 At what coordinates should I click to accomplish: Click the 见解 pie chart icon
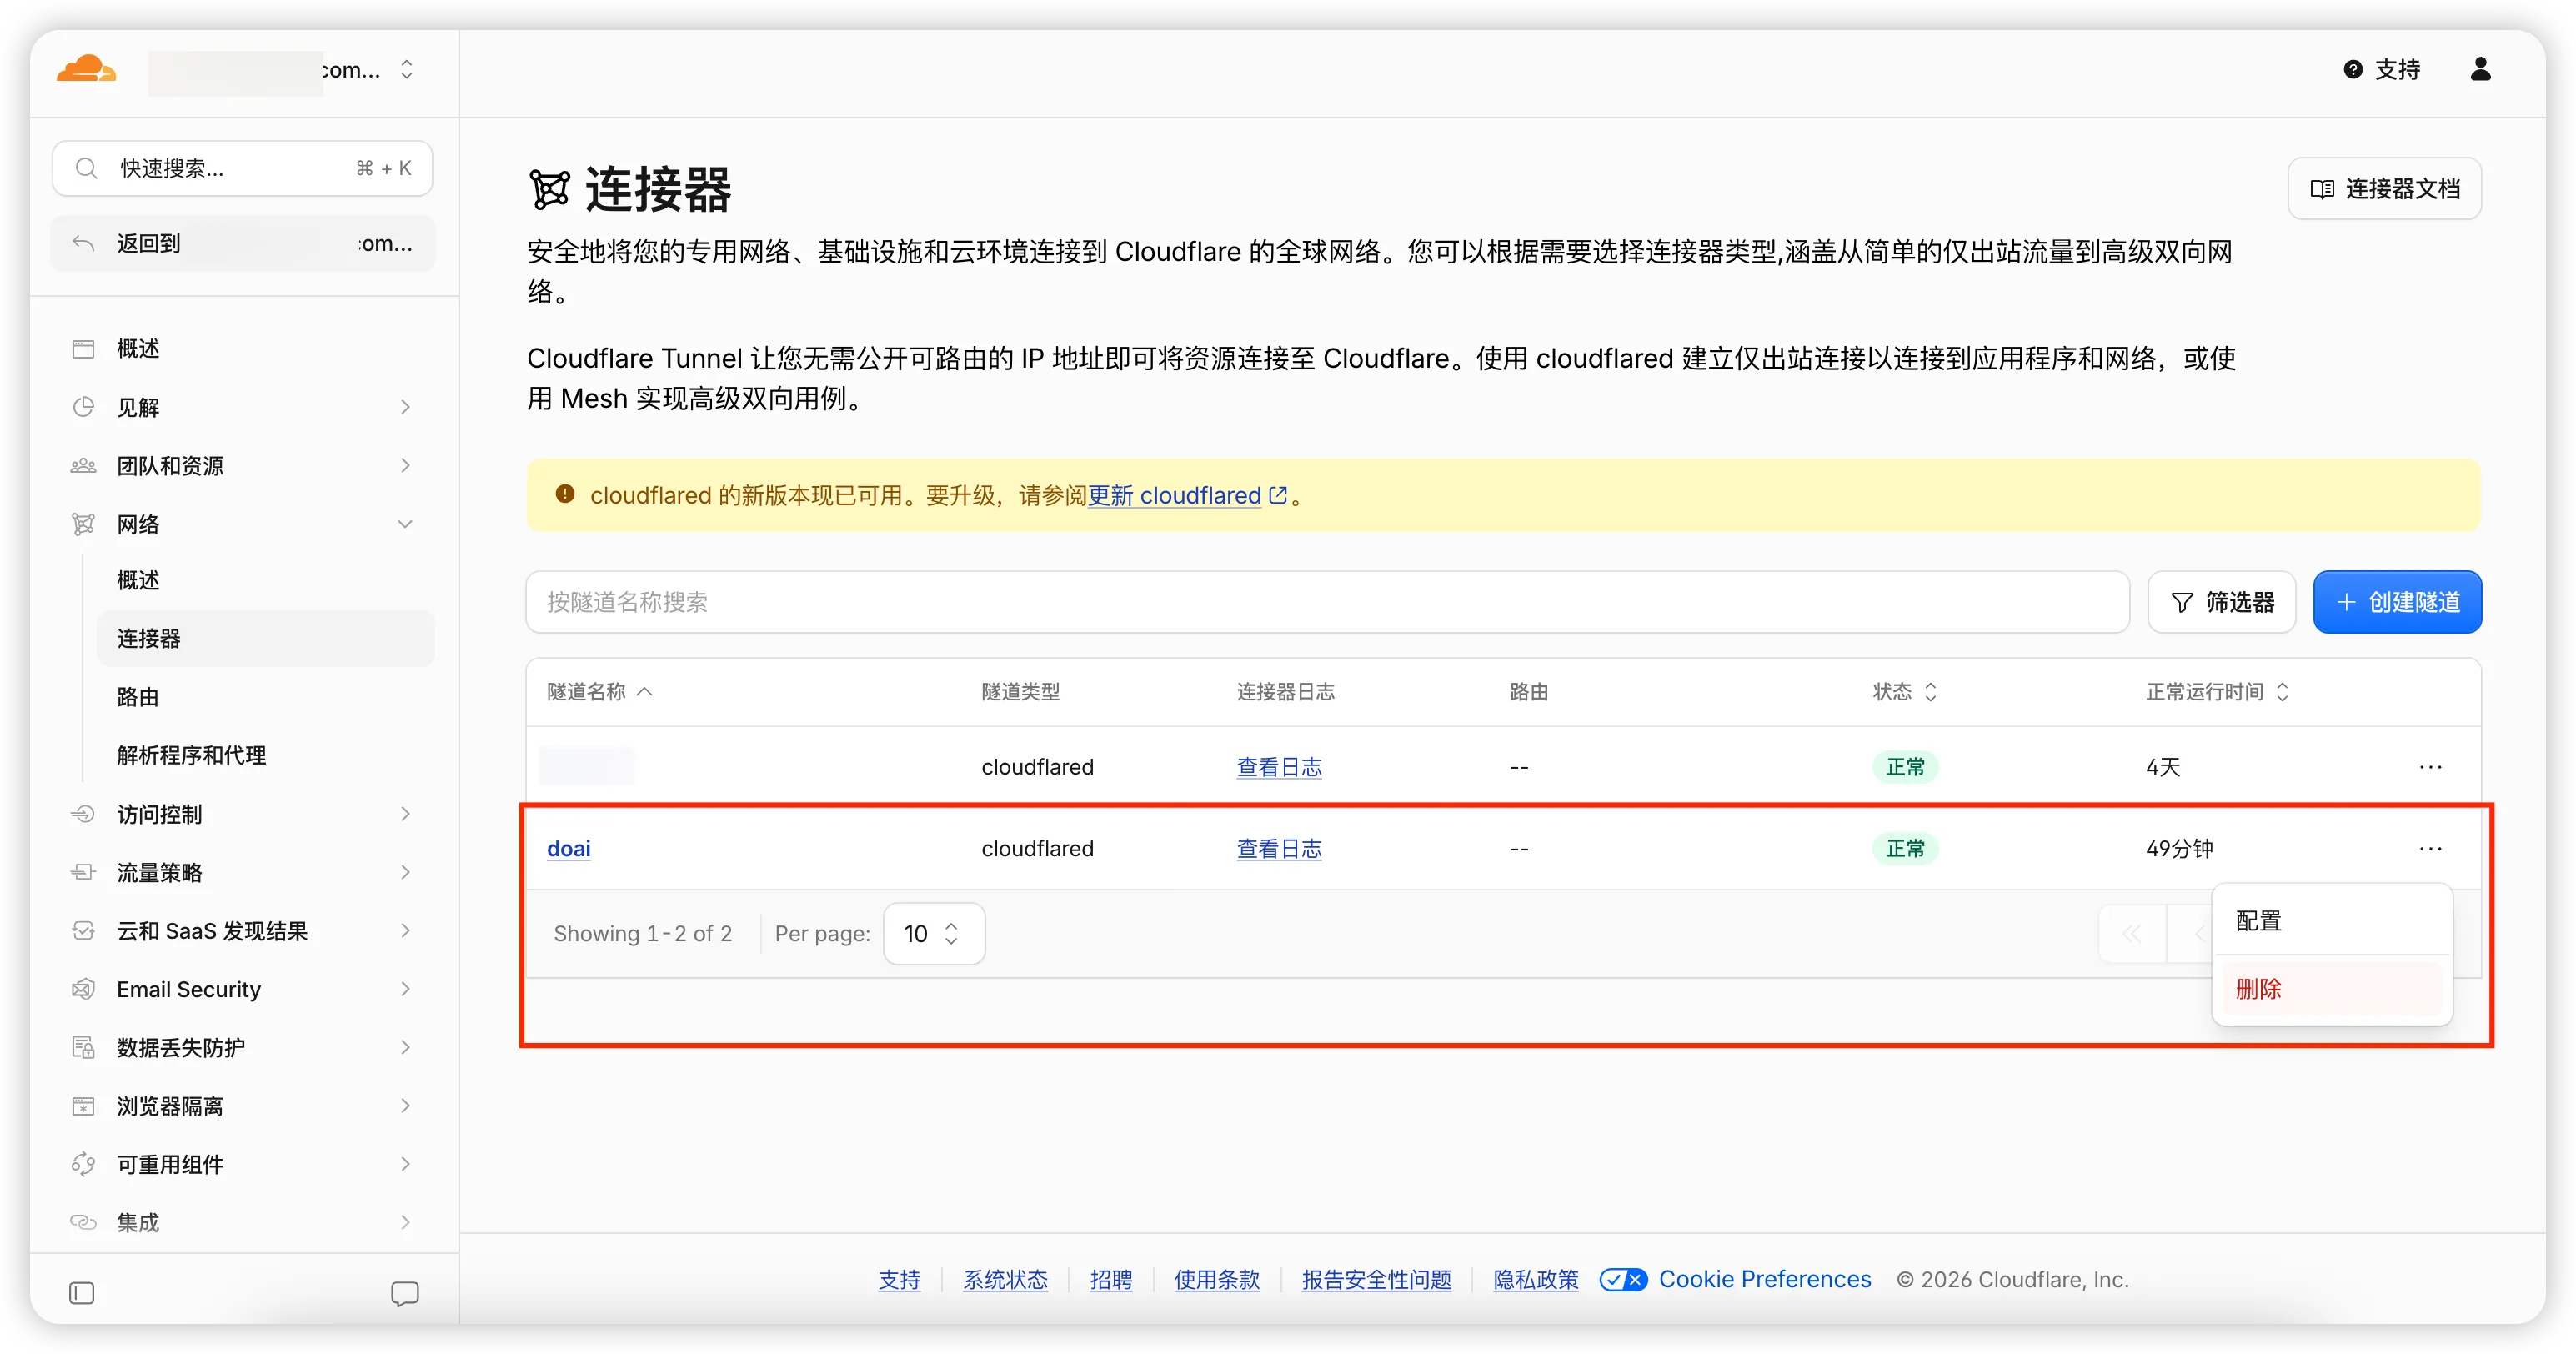tap(83, 407)
